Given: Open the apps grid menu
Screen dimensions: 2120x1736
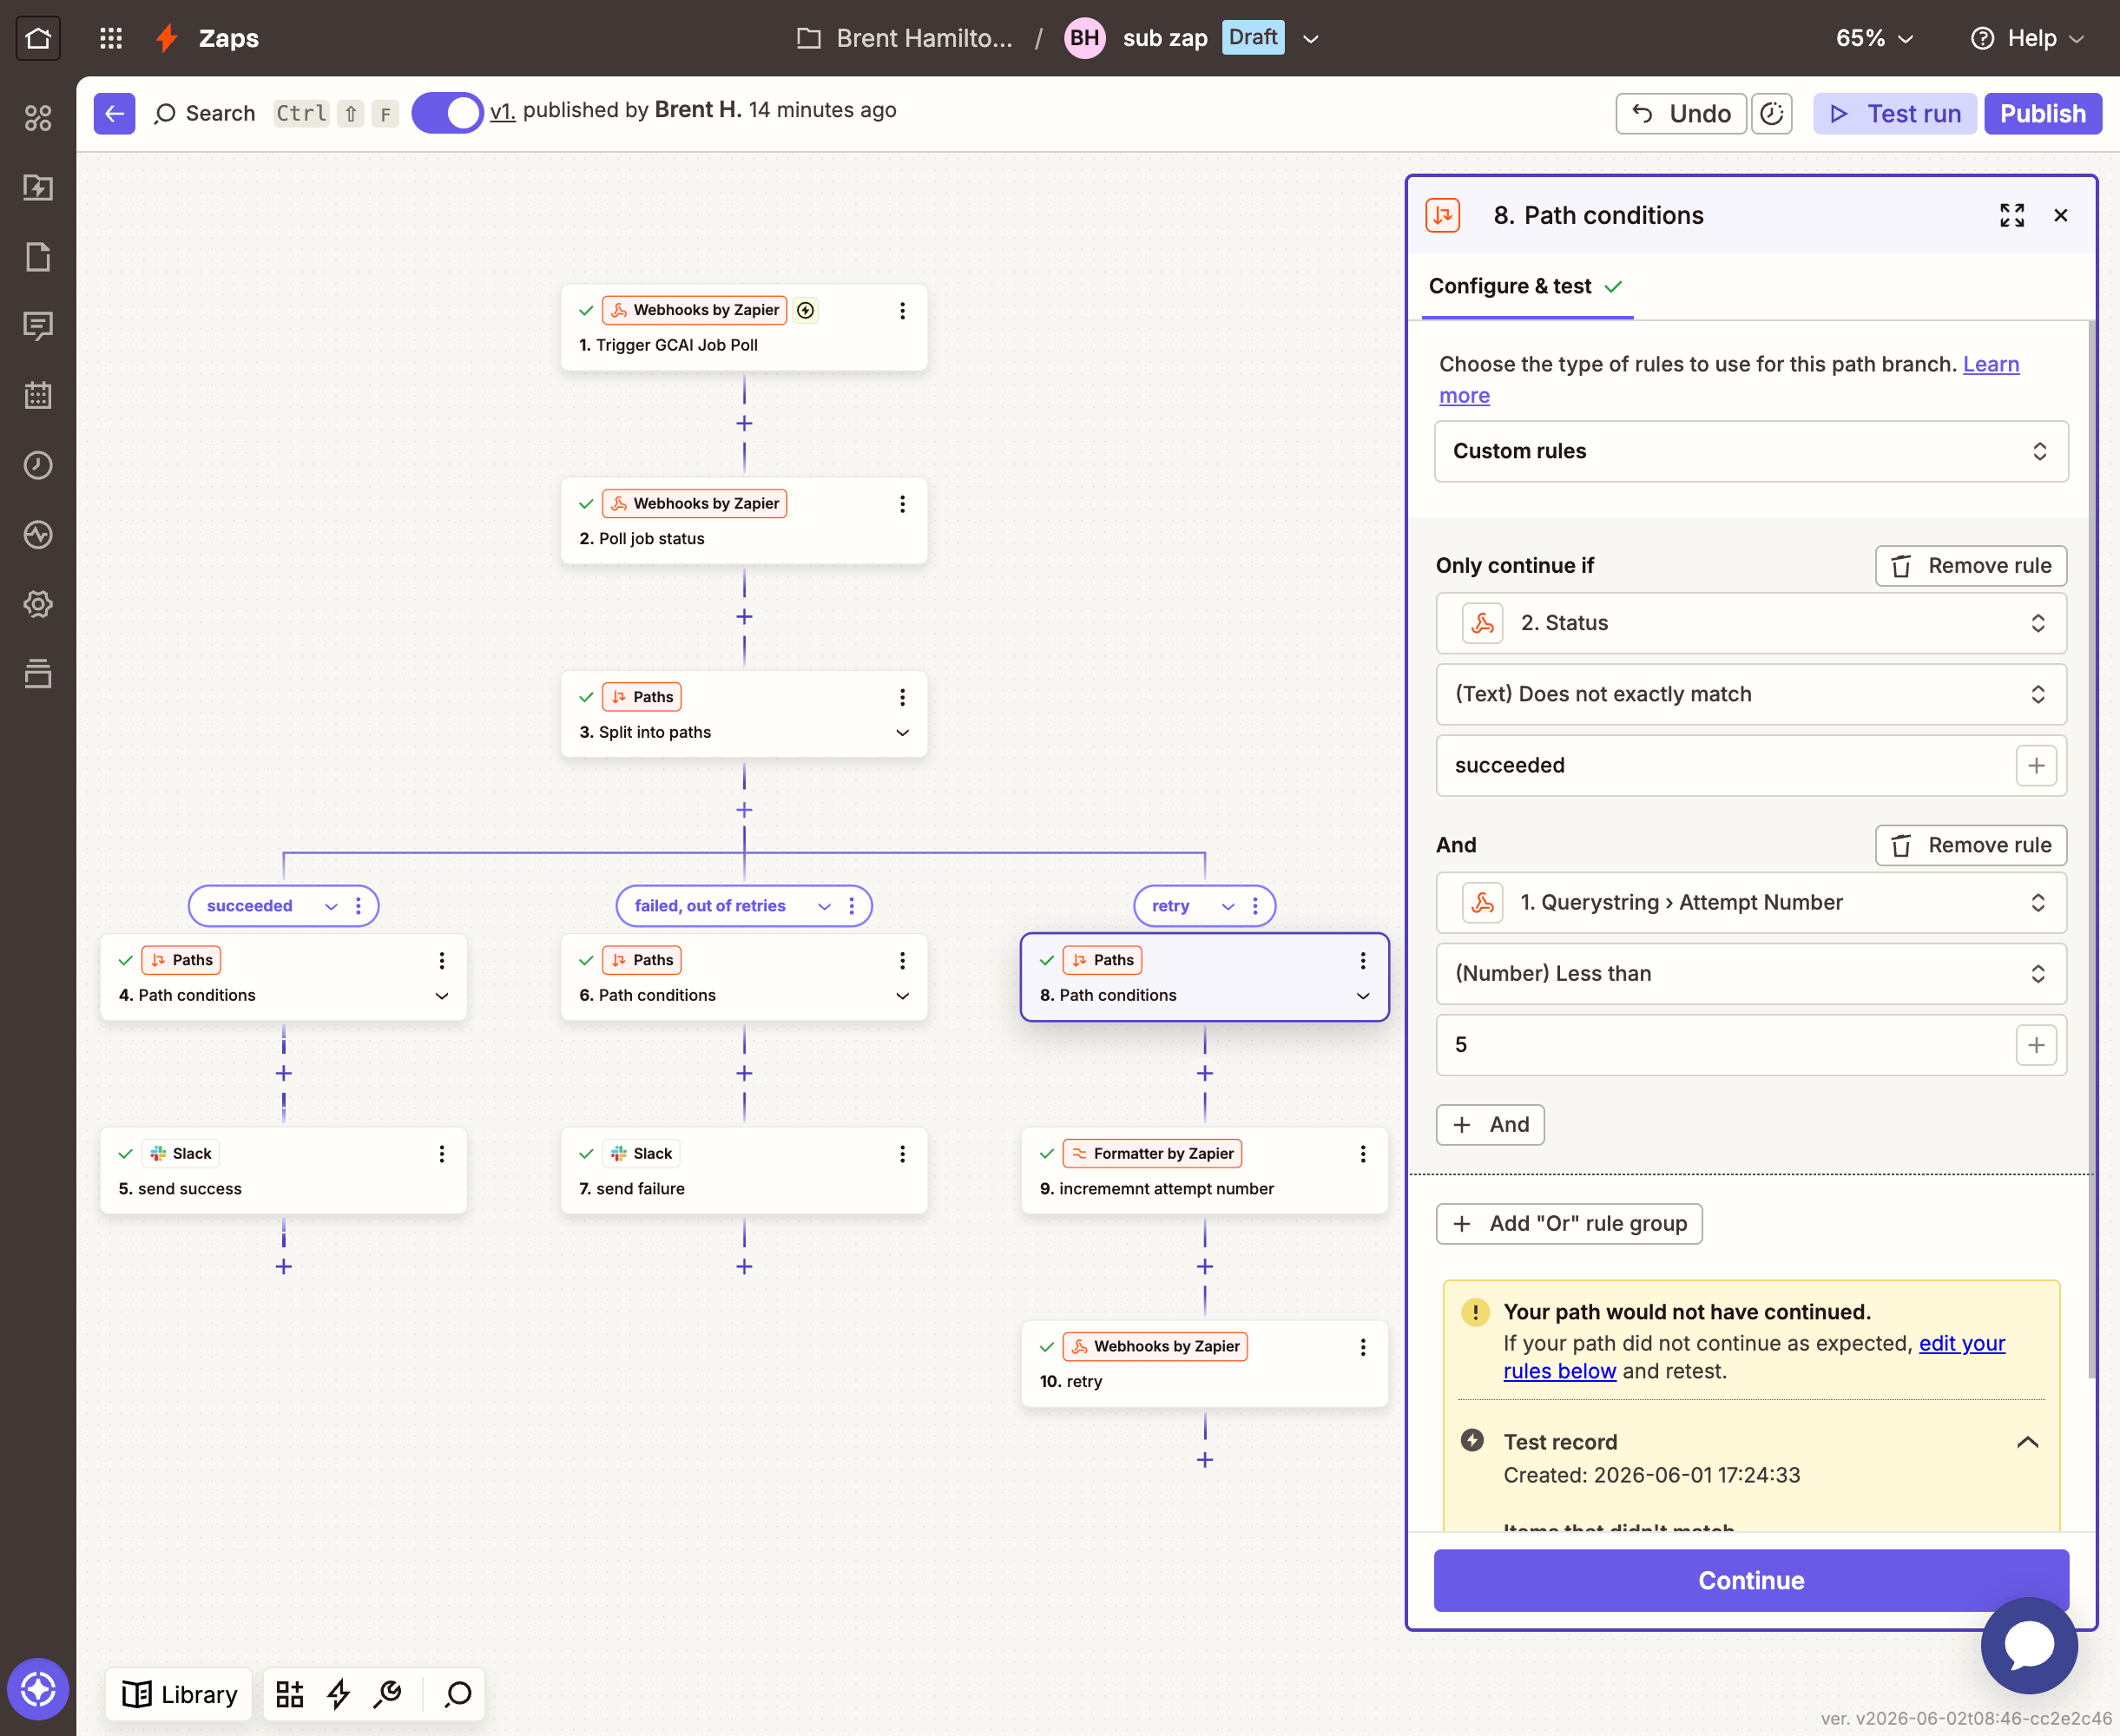Looking at the screenshot, I should click(x=111, y=38).
